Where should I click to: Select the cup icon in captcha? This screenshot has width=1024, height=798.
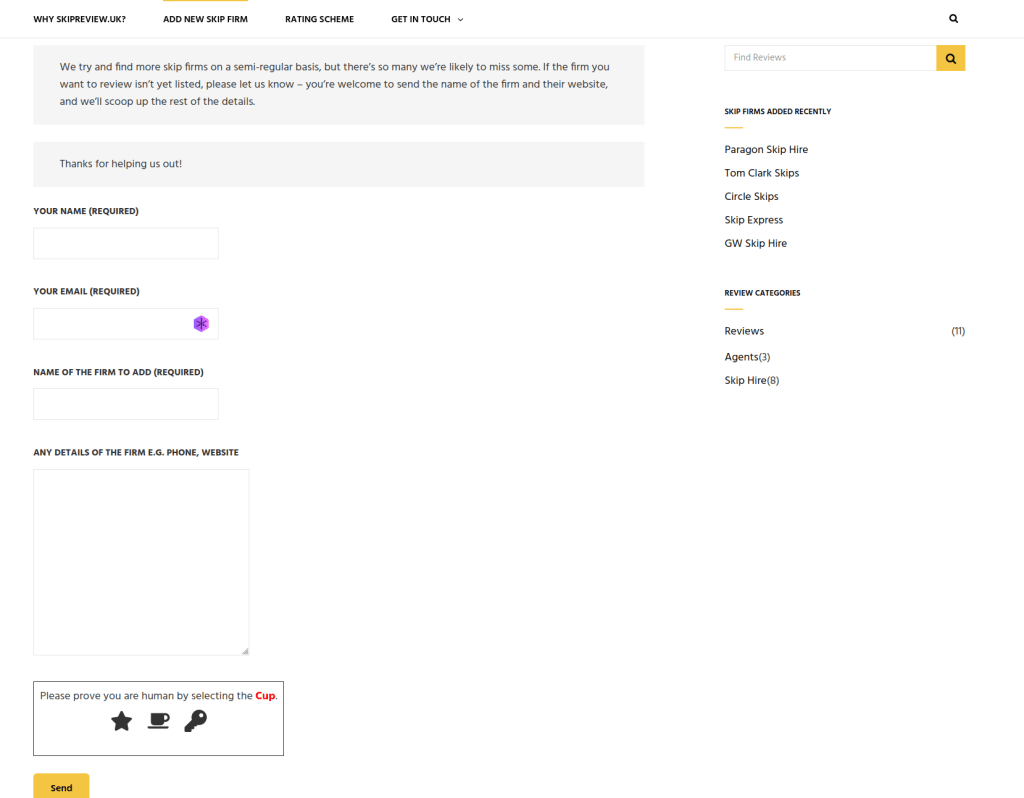pos(158,721)
